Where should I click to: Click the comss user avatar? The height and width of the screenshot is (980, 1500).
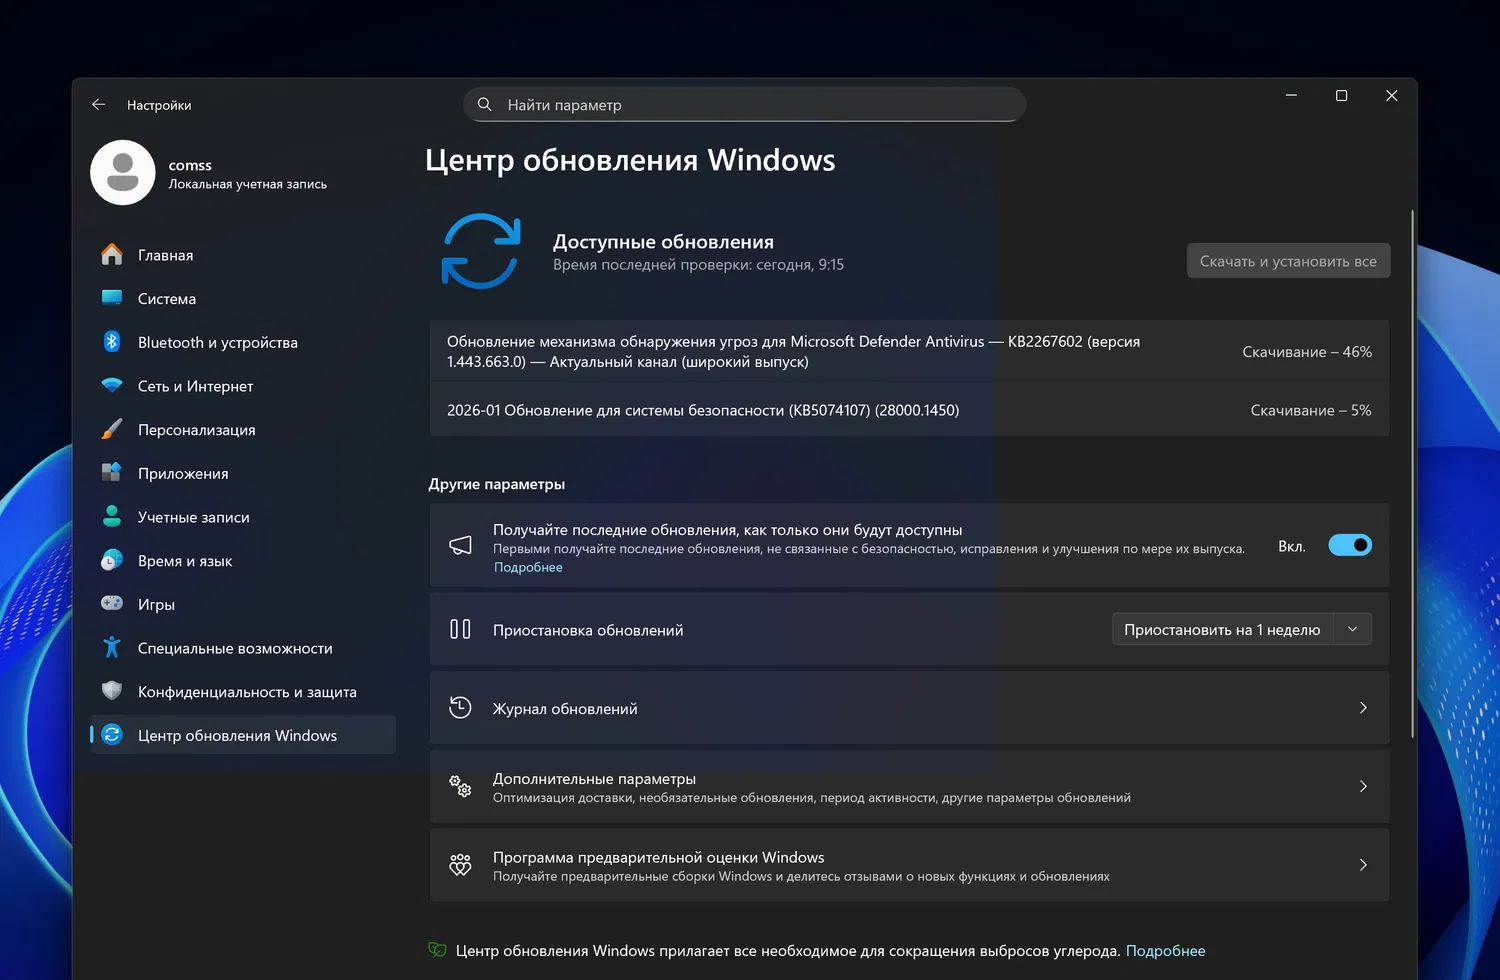123,173
